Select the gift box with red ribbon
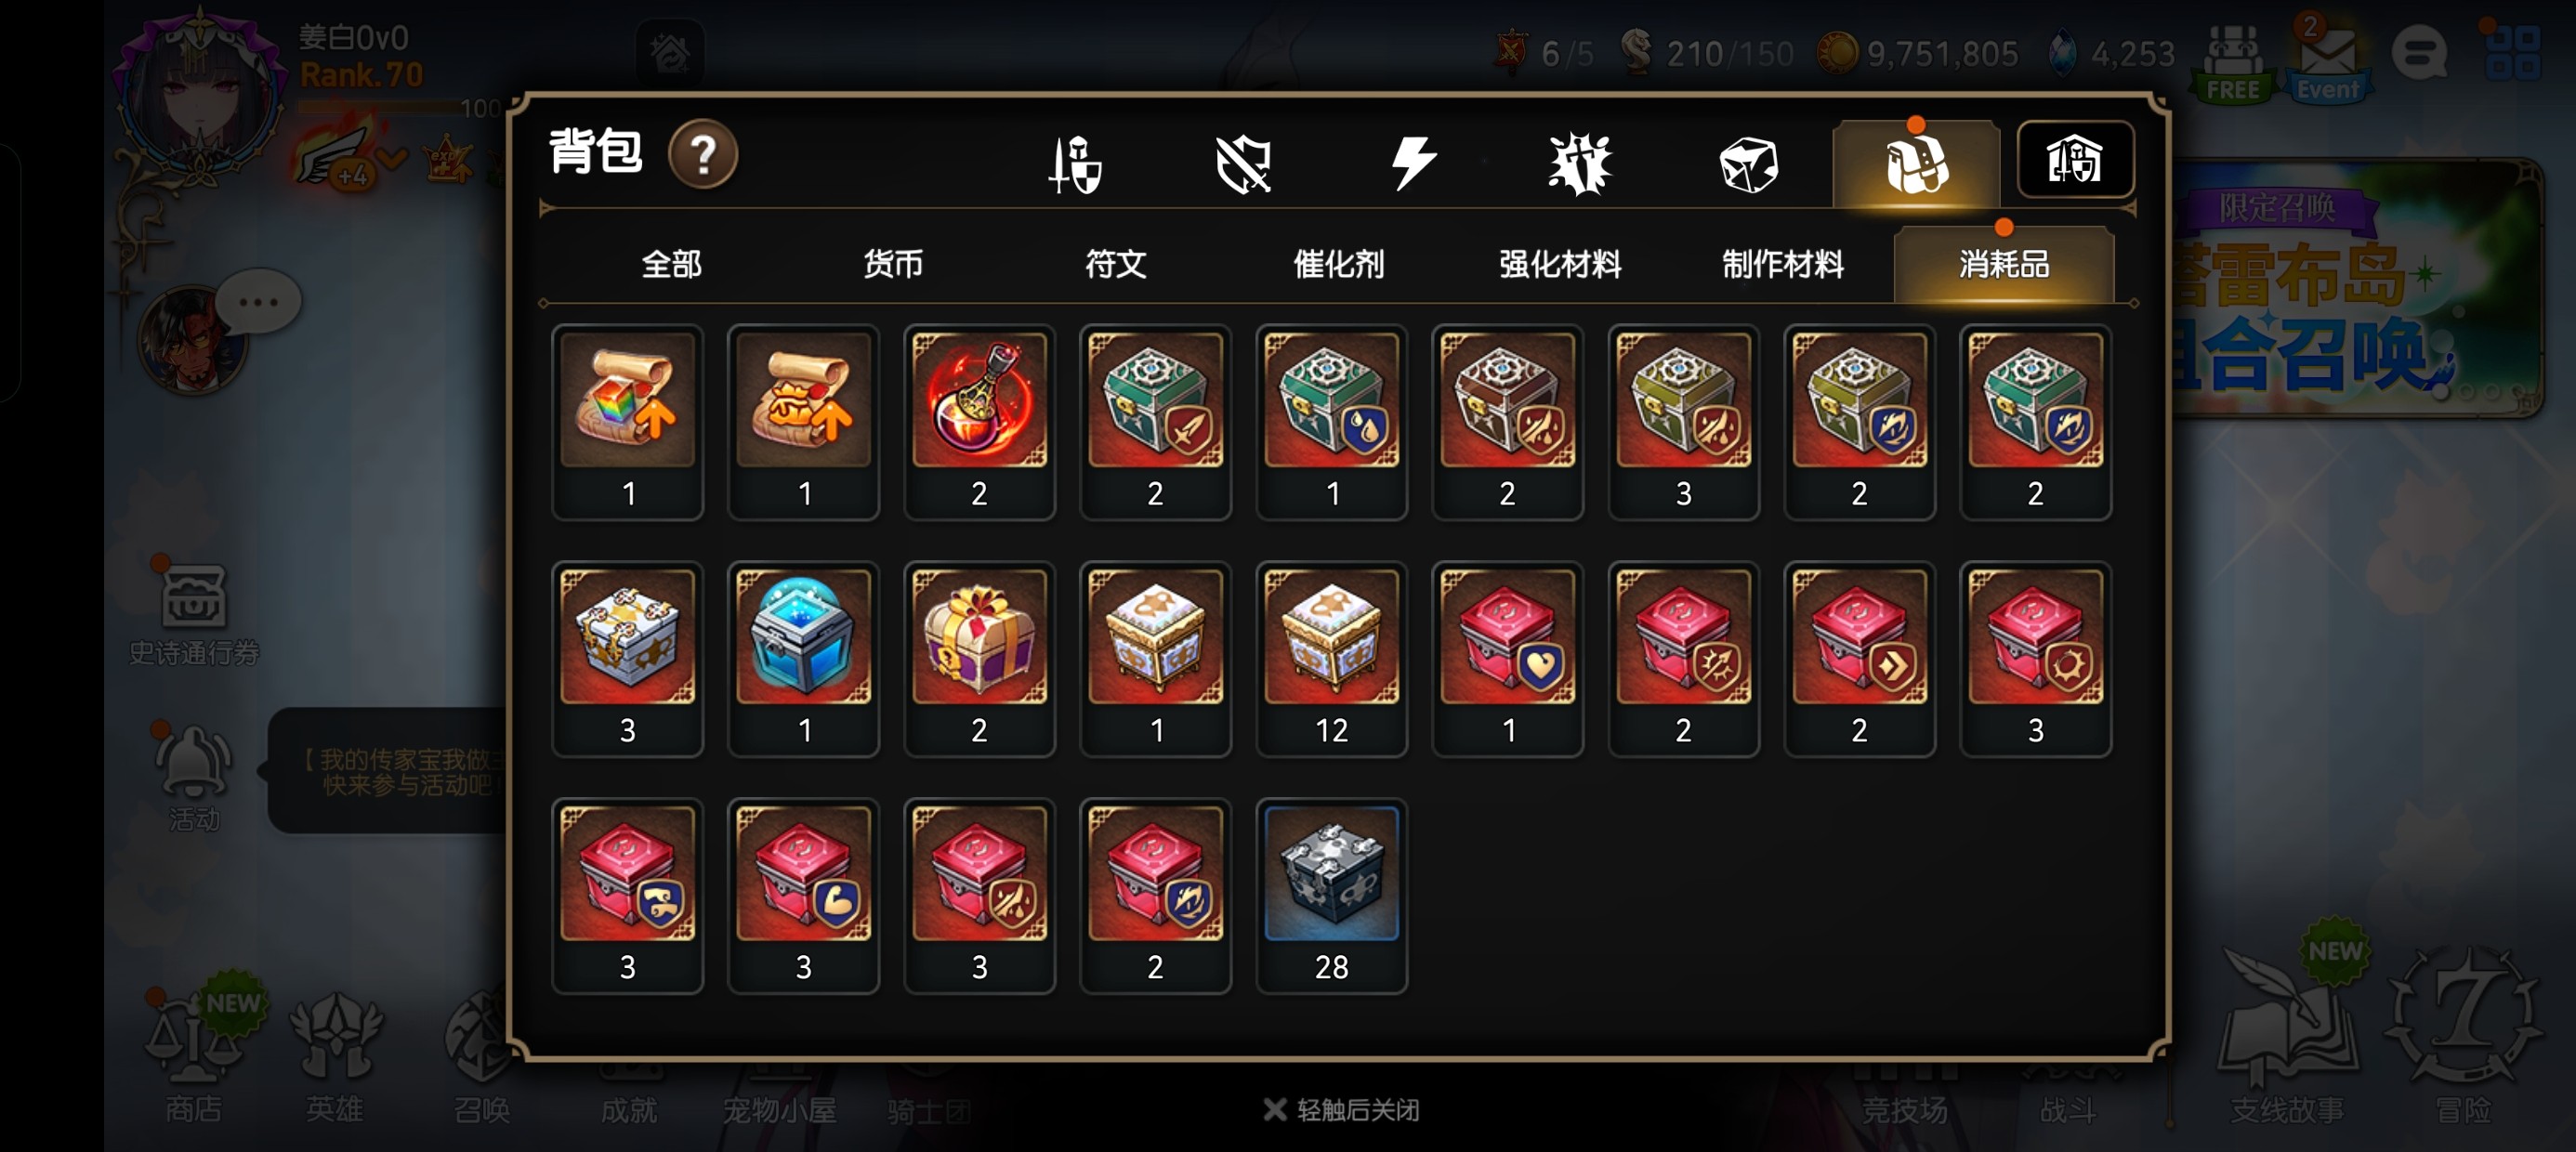The height and width of the screenshot is (1152, 2576). point(980,659)
